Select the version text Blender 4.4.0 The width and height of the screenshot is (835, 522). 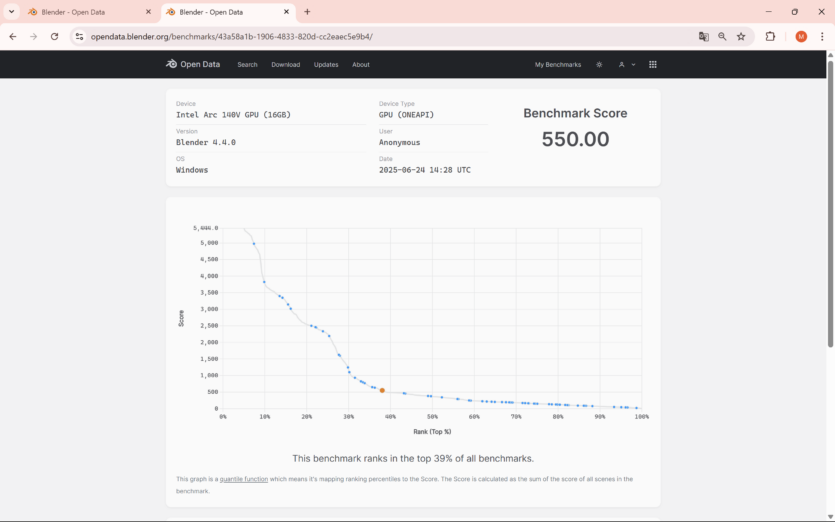(x=206, y=142)
